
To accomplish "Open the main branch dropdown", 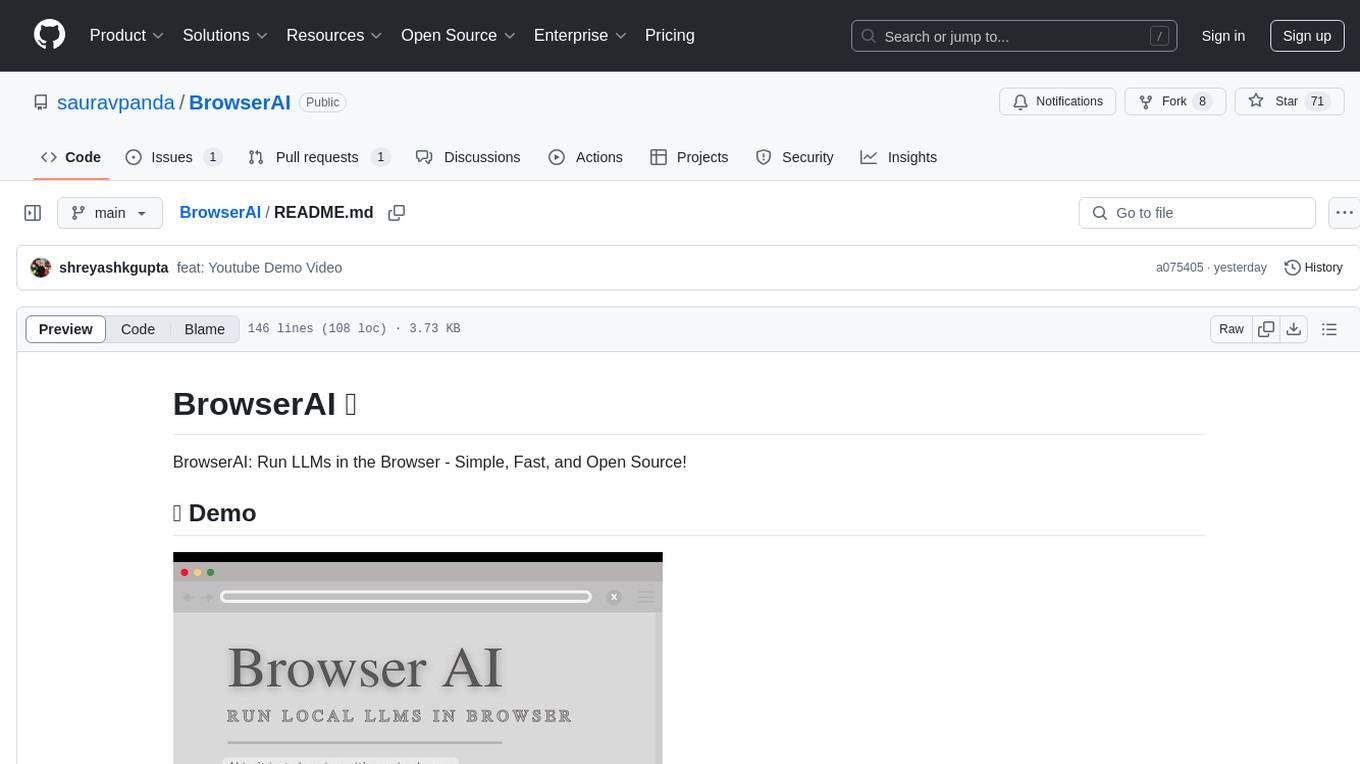I will pyautogui.click(x=110, y=213).
